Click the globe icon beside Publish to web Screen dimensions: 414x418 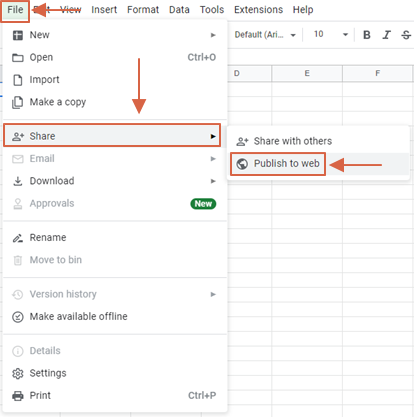click(x=242, y=164)
